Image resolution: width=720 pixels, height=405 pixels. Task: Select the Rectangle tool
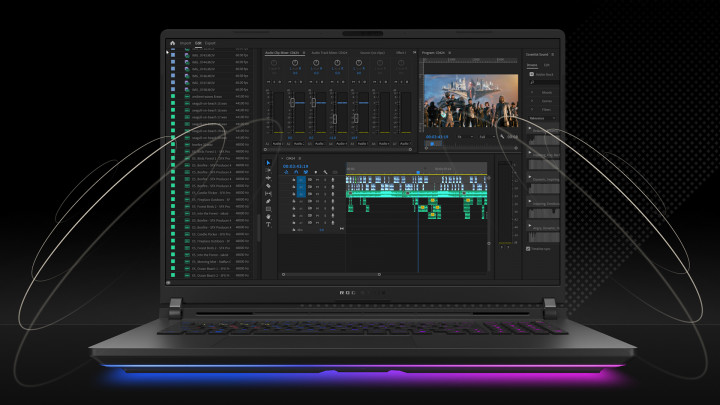tap(269, 209)
